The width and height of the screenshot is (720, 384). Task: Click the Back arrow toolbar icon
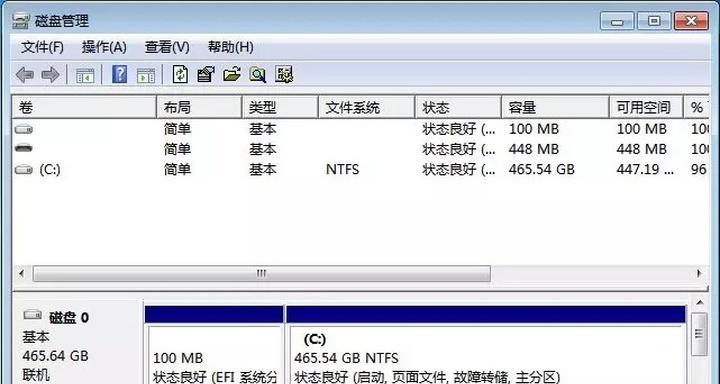24,74
